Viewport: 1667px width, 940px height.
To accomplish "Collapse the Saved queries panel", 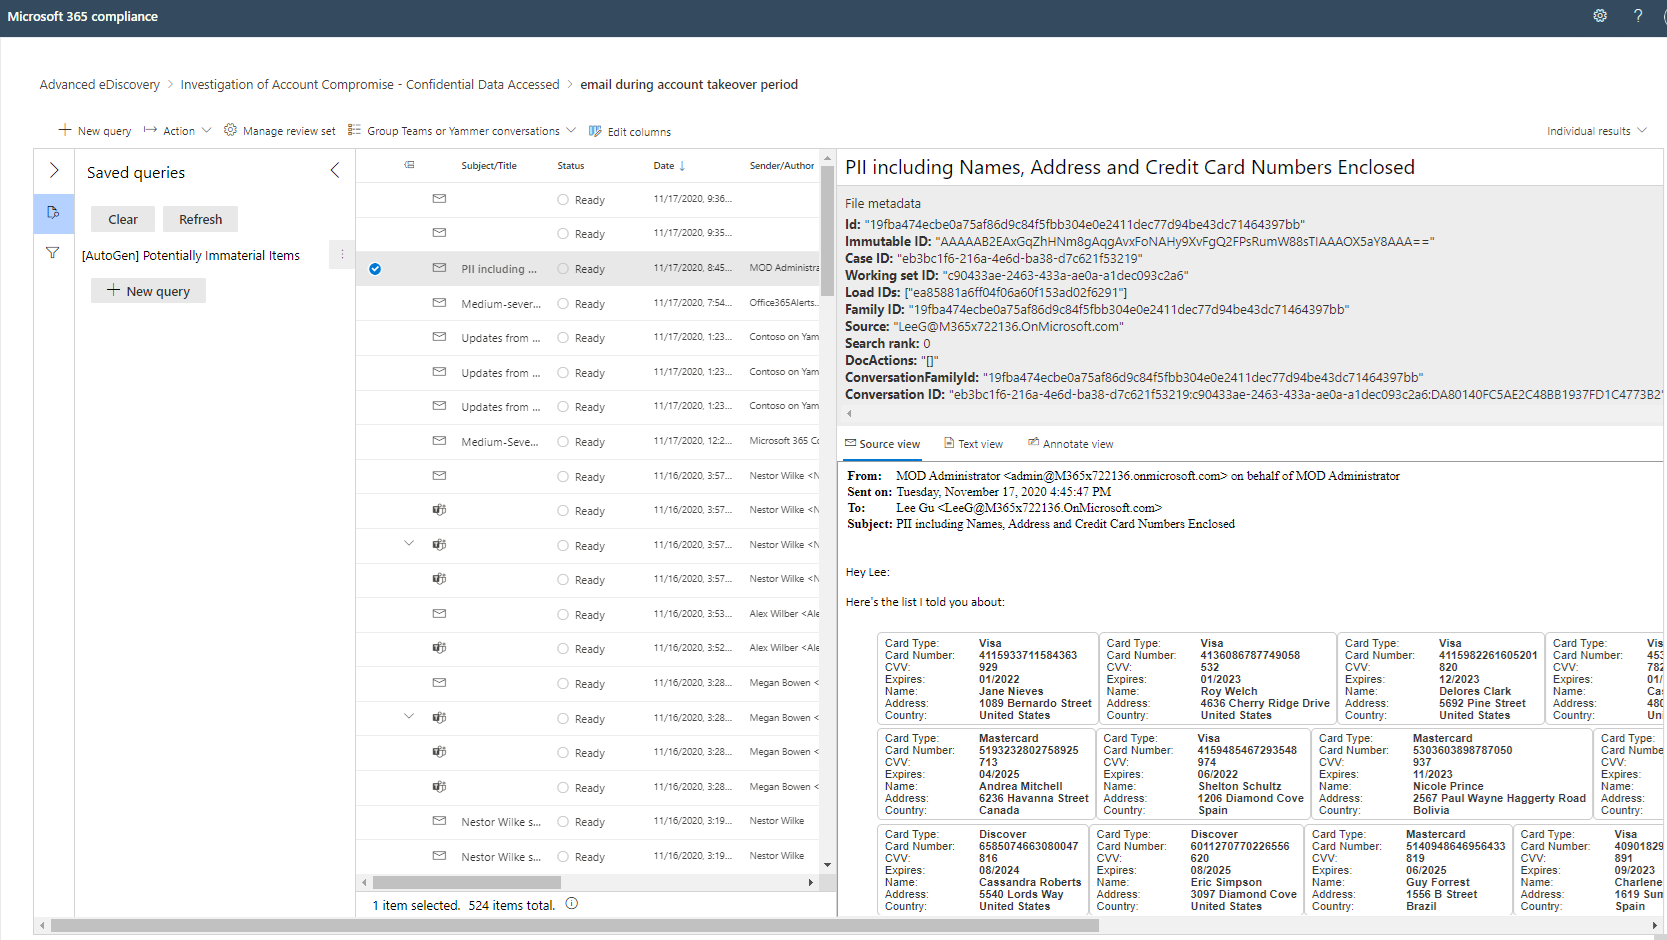I will point(335,171).
